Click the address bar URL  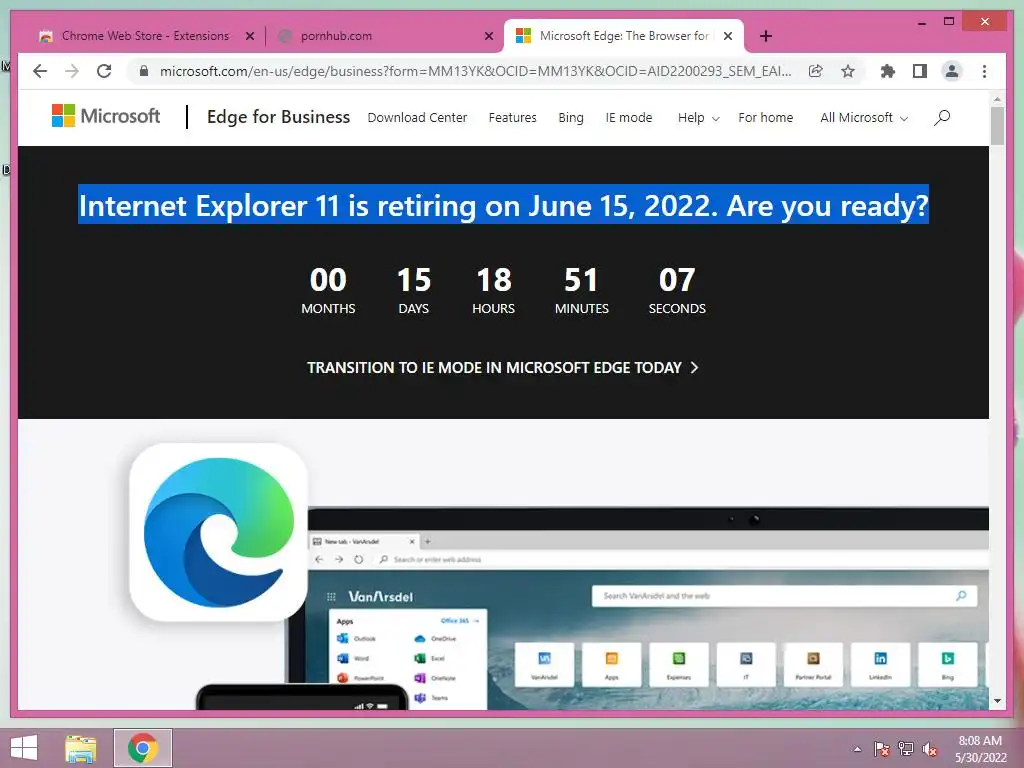[475, 71]
